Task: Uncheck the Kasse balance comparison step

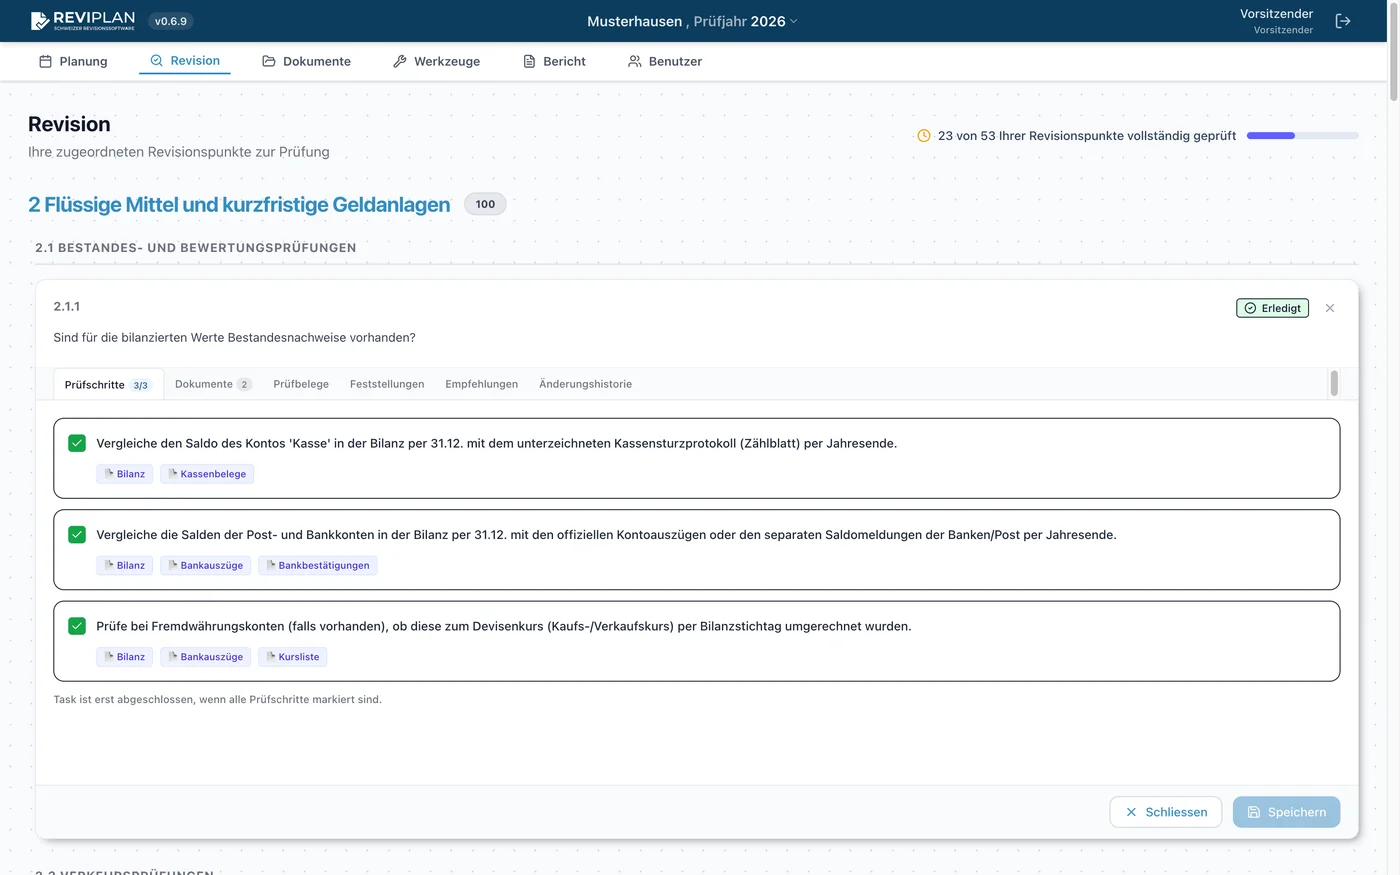Action: tap(77, 443)
